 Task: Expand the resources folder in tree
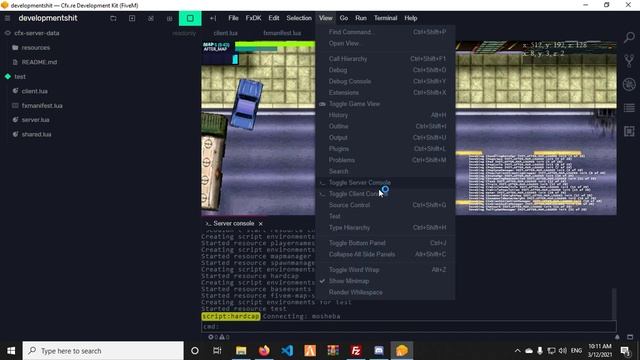point(36,48)
